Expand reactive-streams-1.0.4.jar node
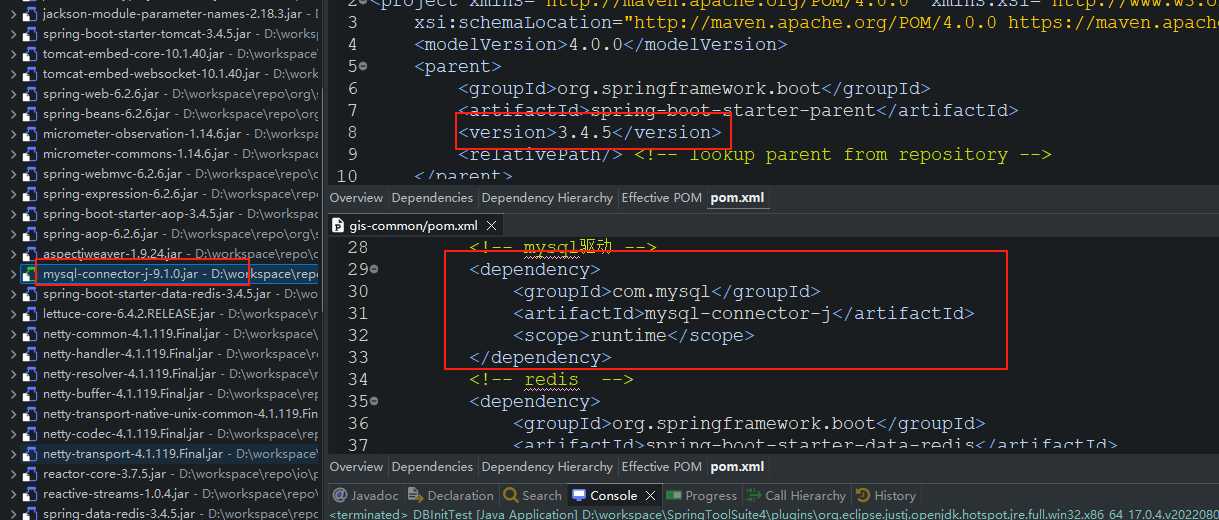The image size is (1219, 520). coord(12,494)
